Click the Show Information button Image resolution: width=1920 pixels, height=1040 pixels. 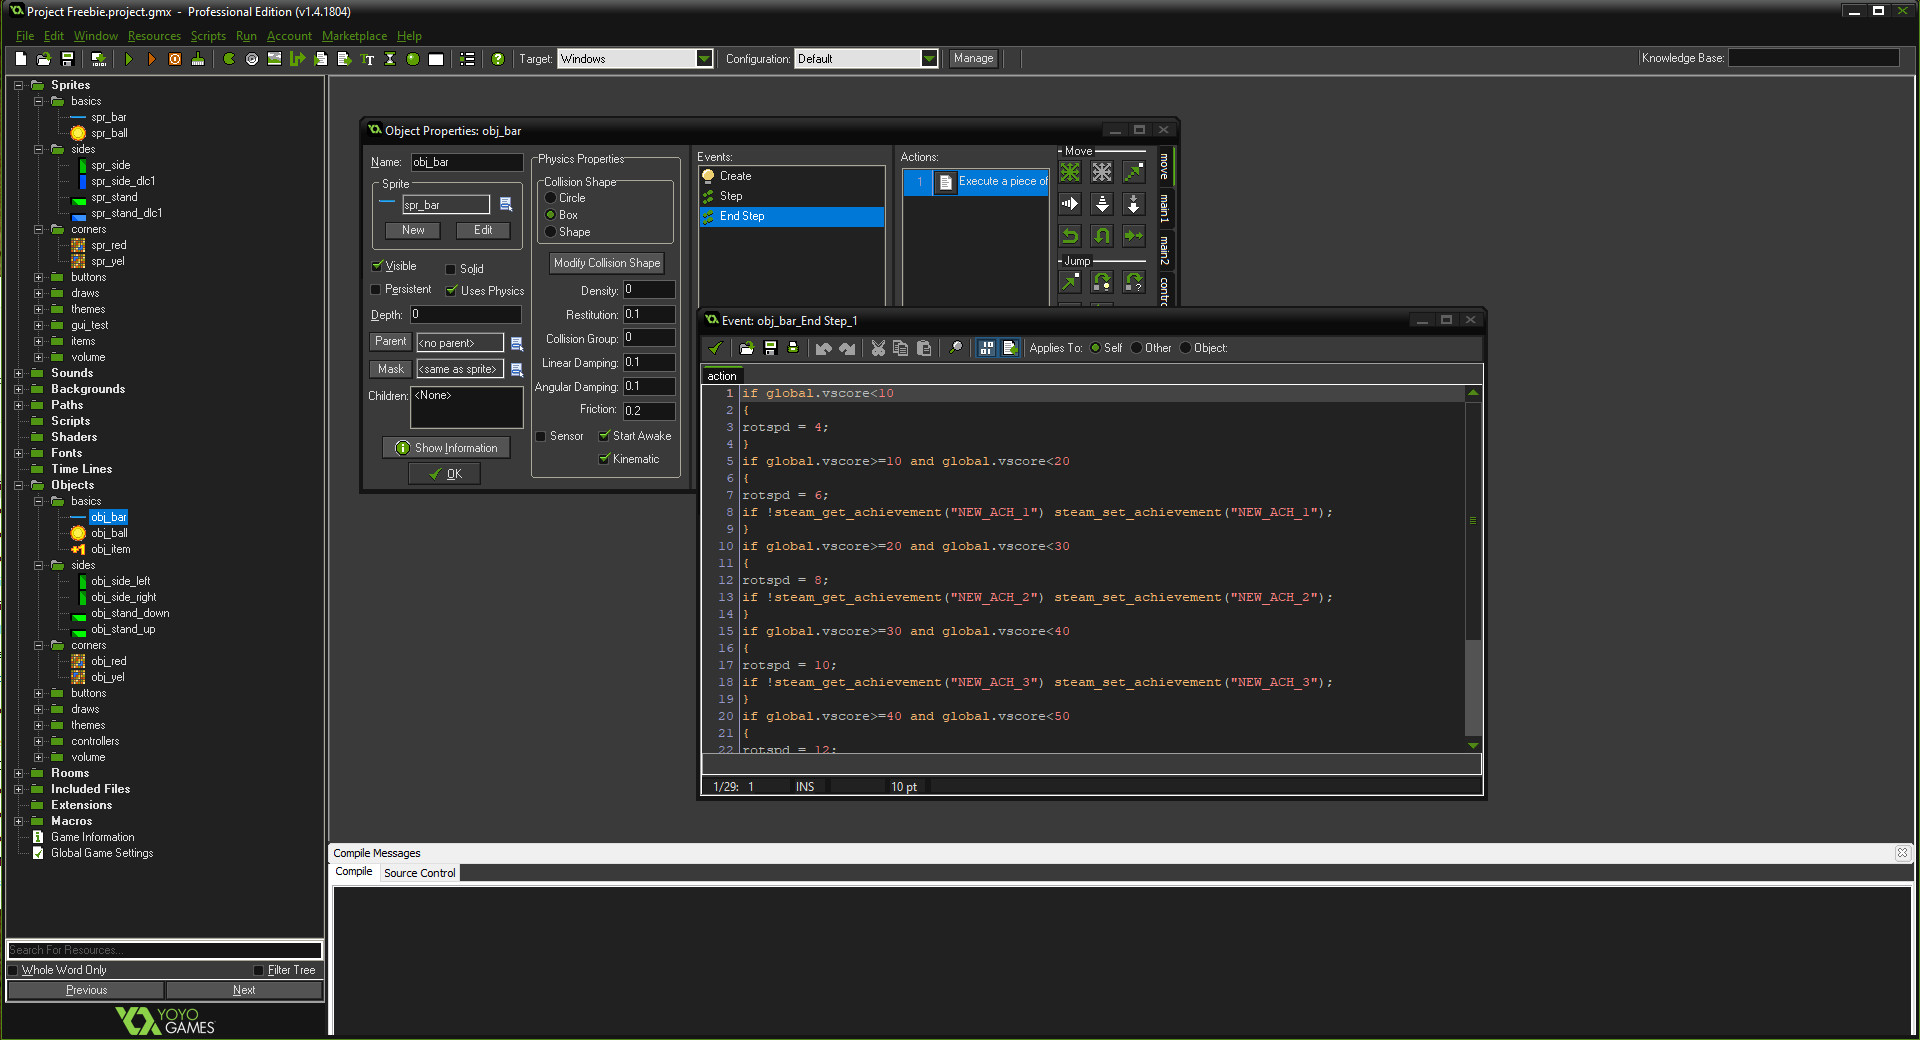(x=445, y=447)
